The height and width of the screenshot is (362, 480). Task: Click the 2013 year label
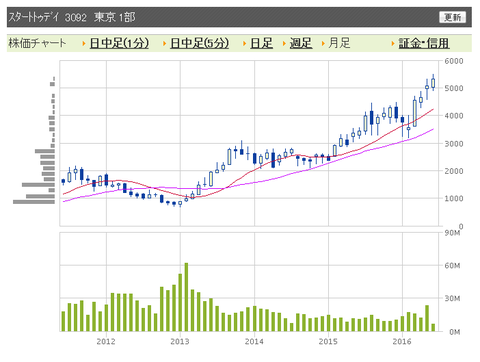click(x=180, y=341)
